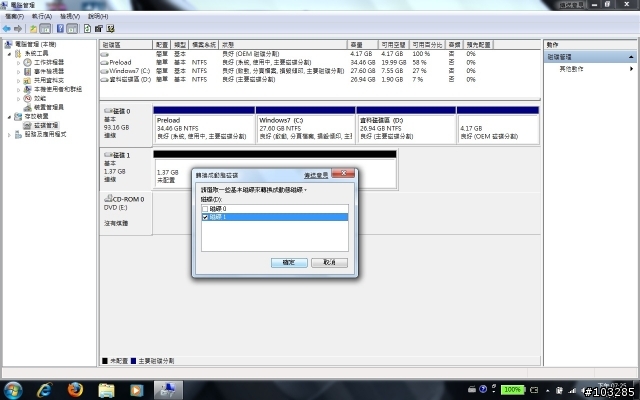Click the Forward arrow in the toolbar
The width and height of the screenshot is (640, 400).
point(18,29)
